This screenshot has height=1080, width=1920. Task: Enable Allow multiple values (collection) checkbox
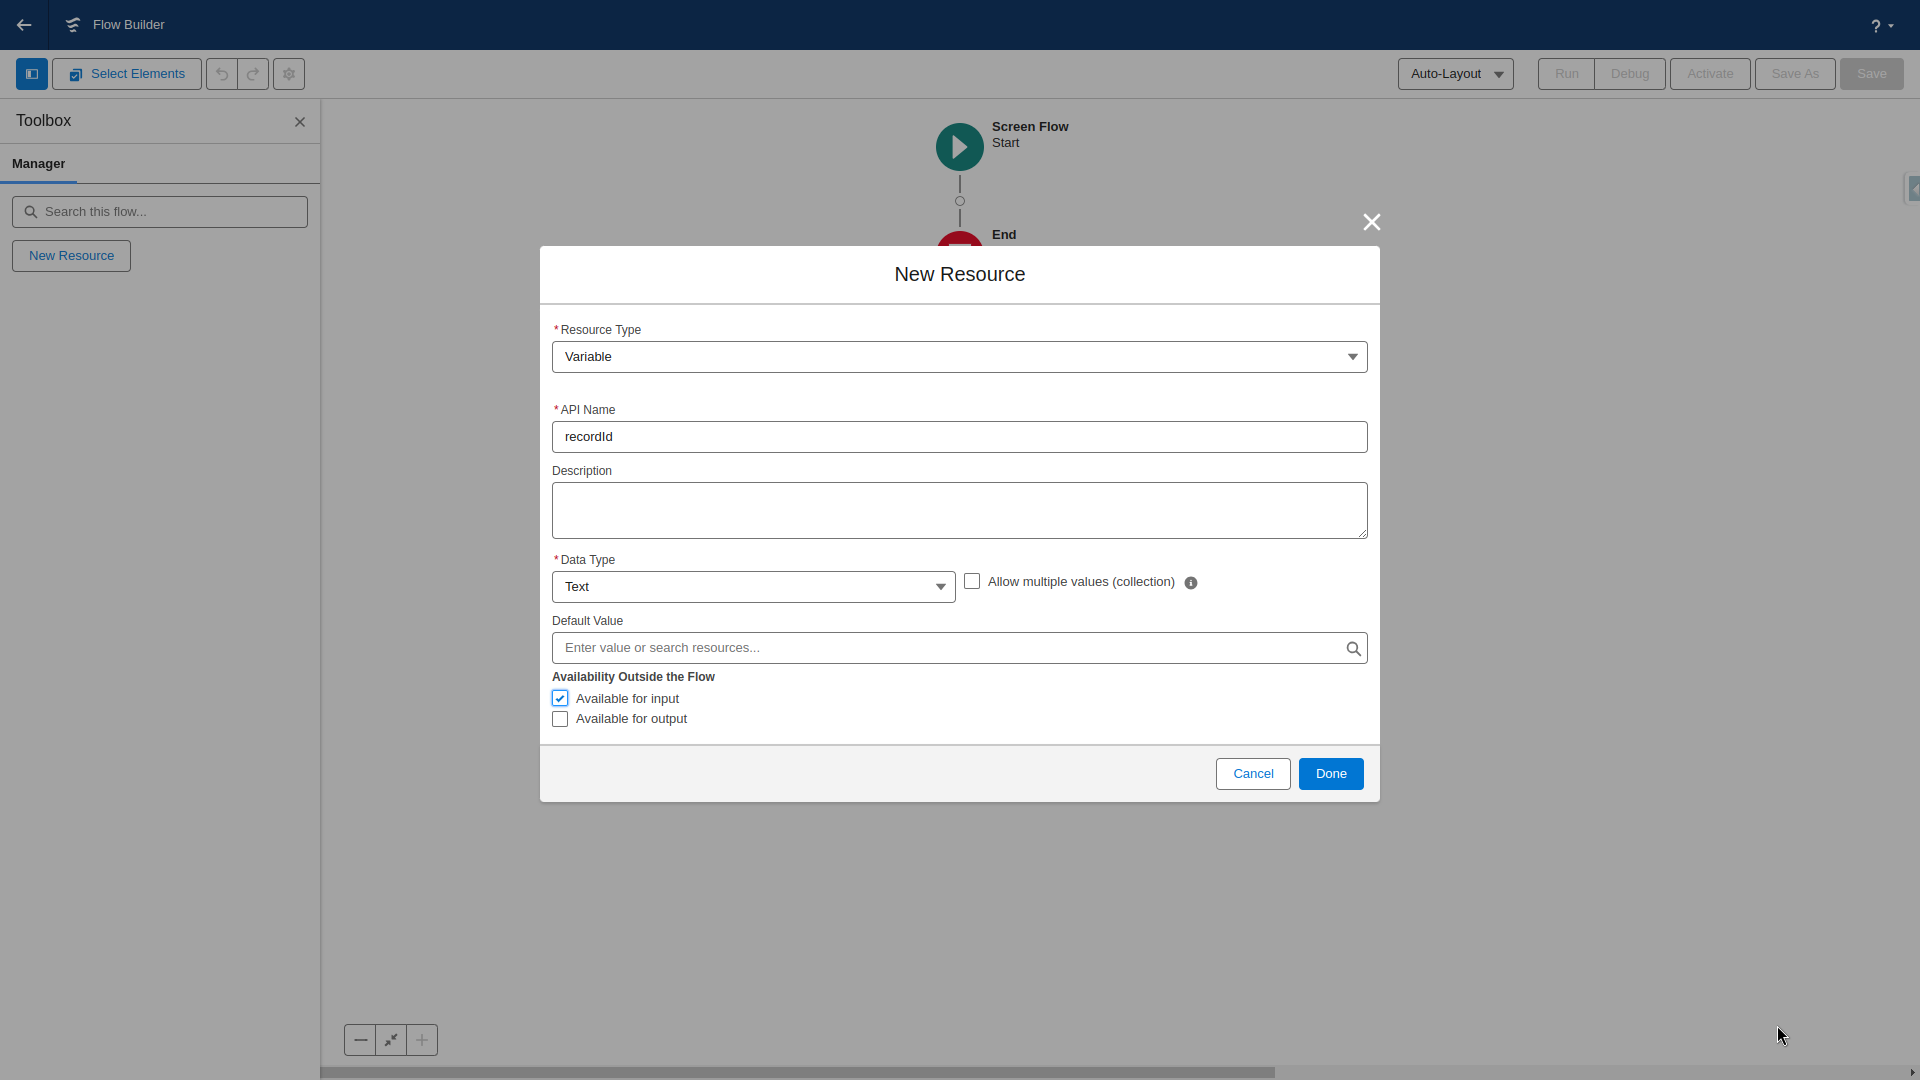tap(971, 581)
